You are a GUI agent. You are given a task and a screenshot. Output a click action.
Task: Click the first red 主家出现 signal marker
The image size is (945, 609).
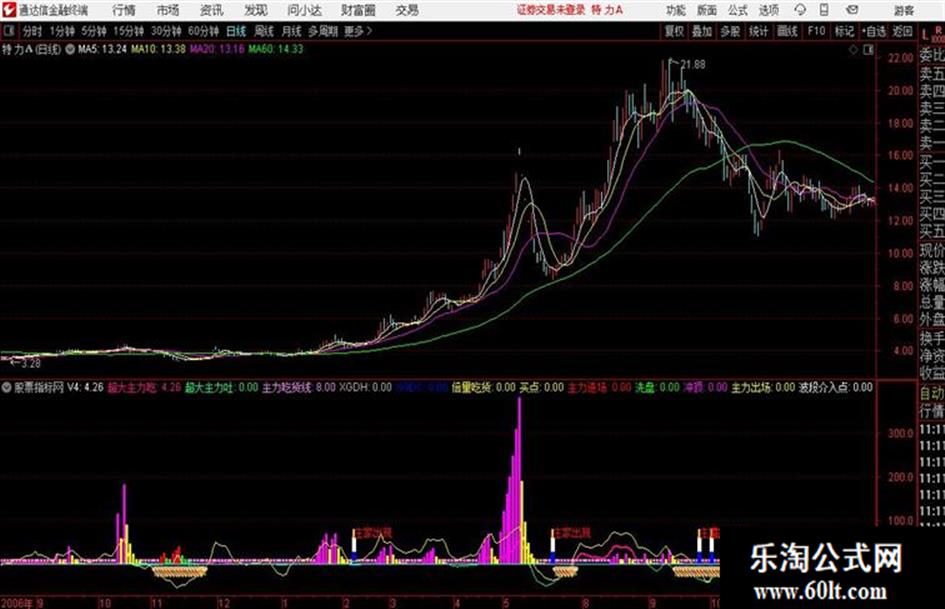coord(372,533)
